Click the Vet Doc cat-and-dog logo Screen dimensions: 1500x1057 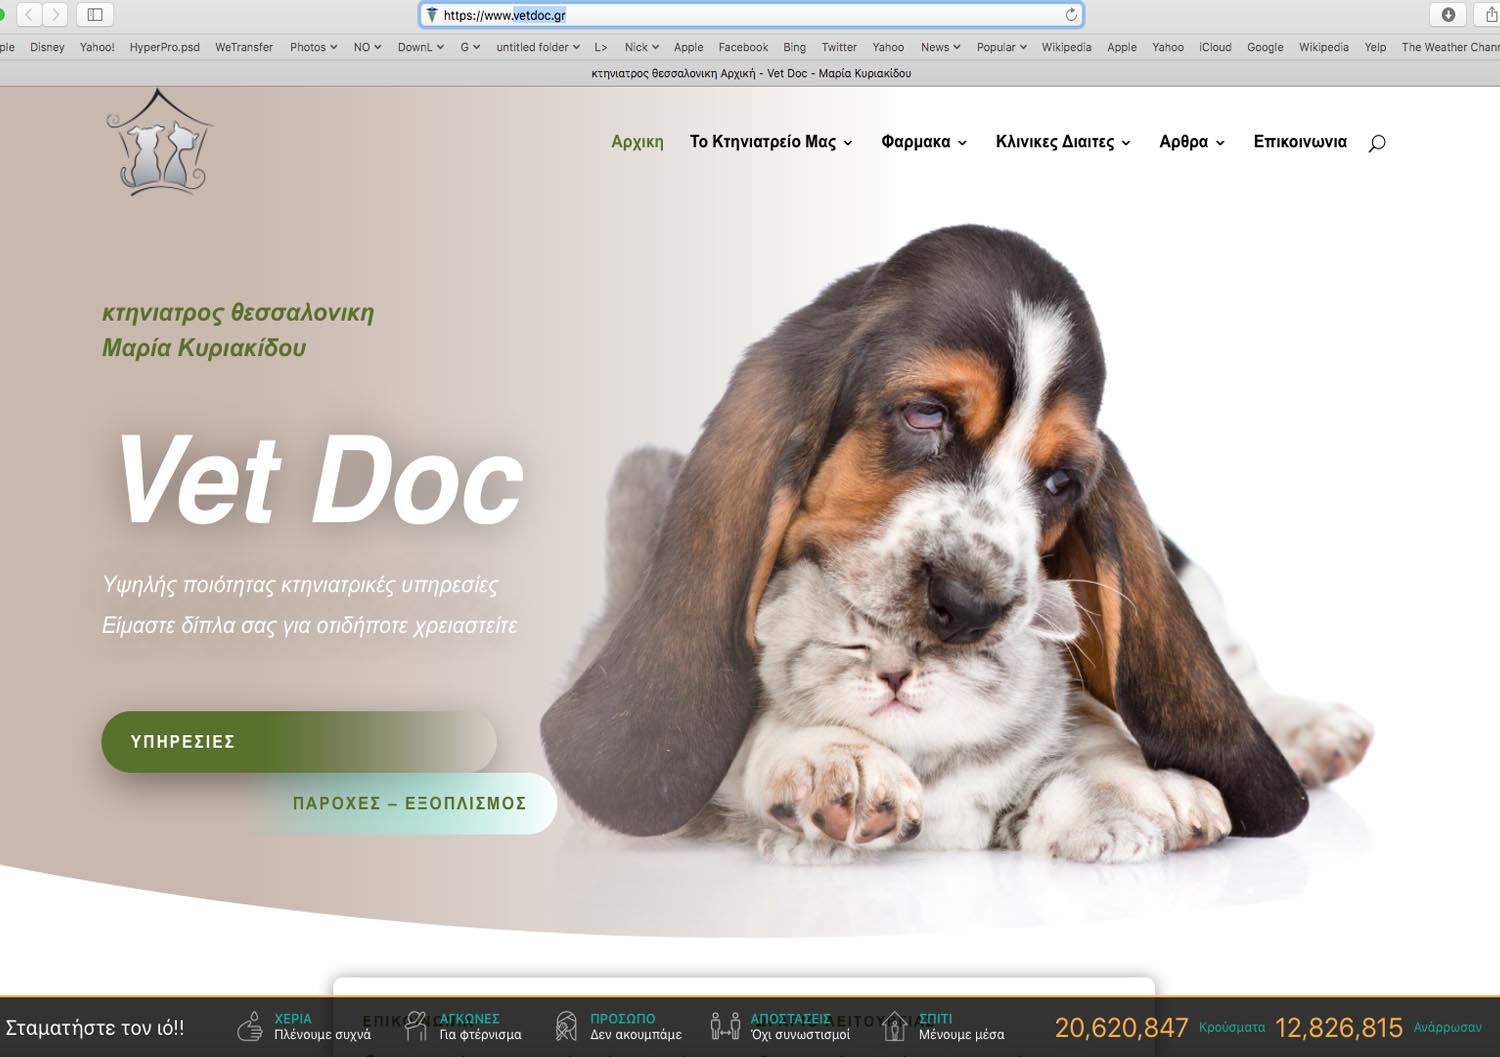(160, 142)
